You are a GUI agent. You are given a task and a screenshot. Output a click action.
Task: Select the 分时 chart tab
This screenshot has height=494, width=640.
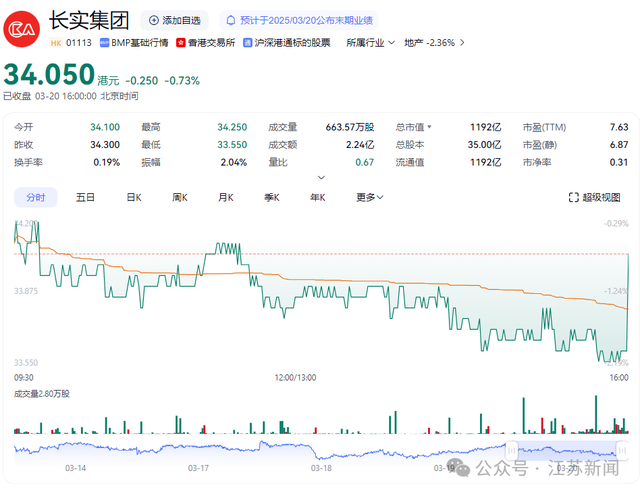click(x=36, y=198)
